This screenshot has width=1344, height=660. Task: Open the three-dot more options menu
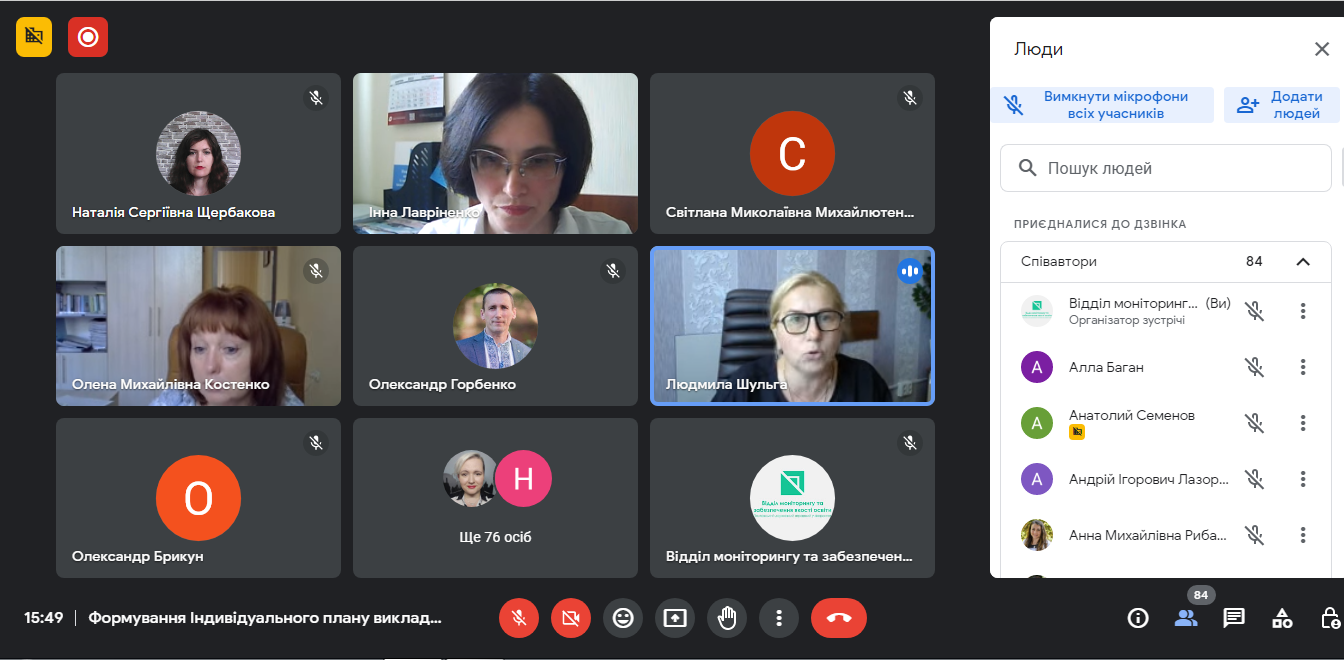779,618
